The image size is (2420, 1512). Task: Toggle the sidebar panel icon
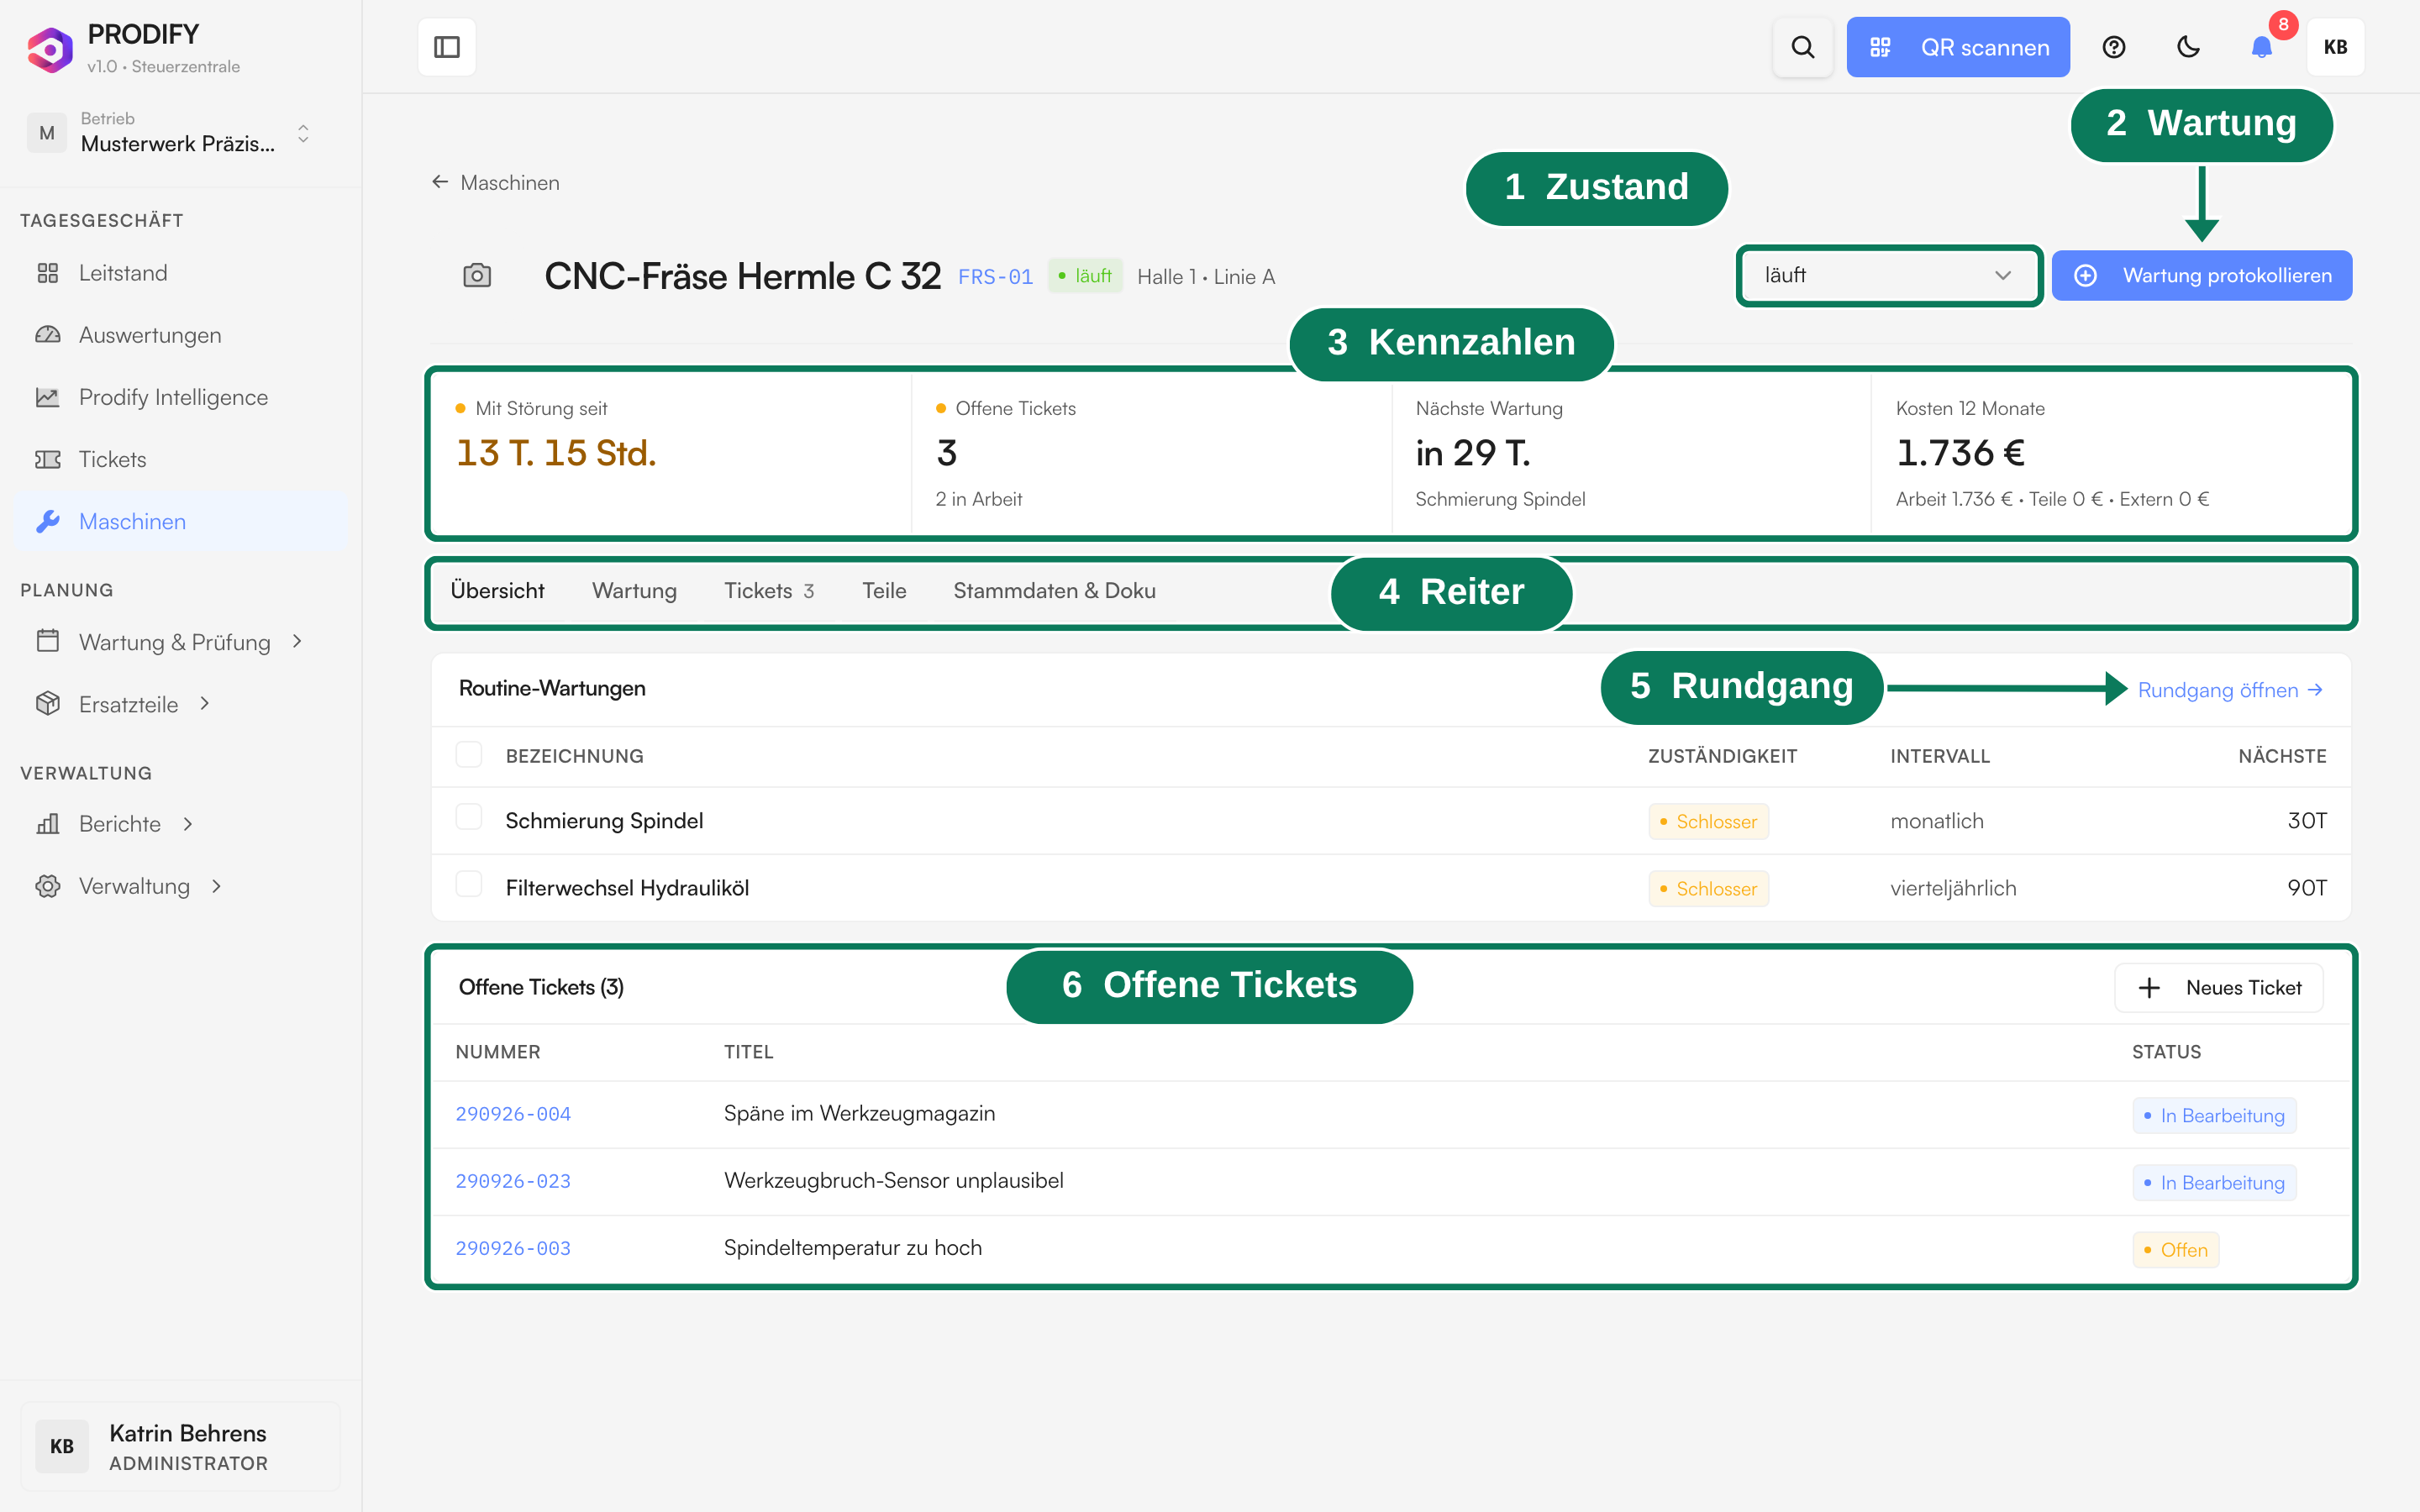(446, 47)
